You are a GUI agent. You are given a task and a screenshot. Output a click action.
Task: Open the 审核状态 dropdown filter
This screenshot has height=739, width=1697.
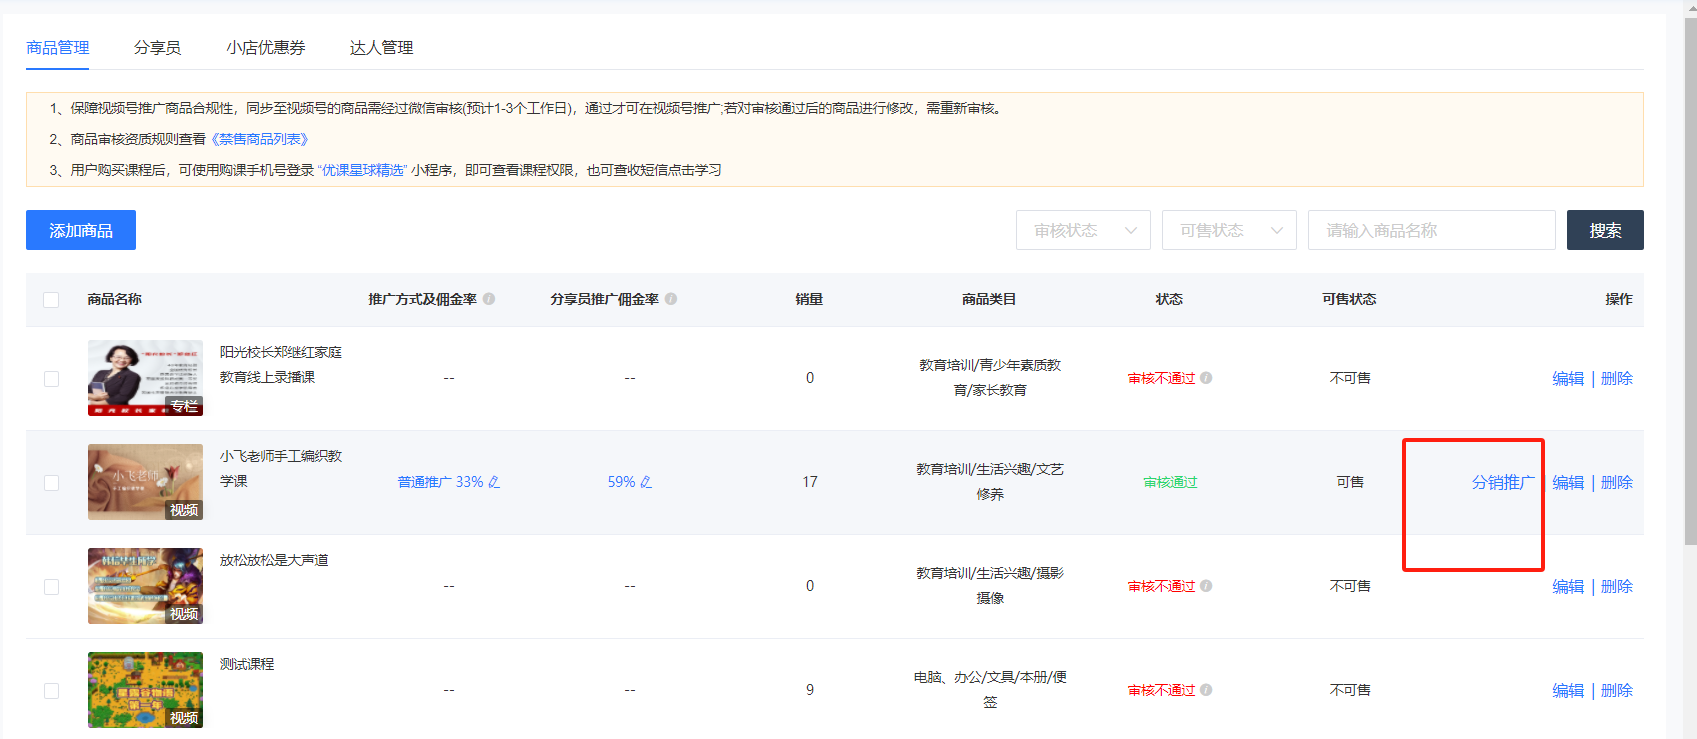[x=1083, y=230]
